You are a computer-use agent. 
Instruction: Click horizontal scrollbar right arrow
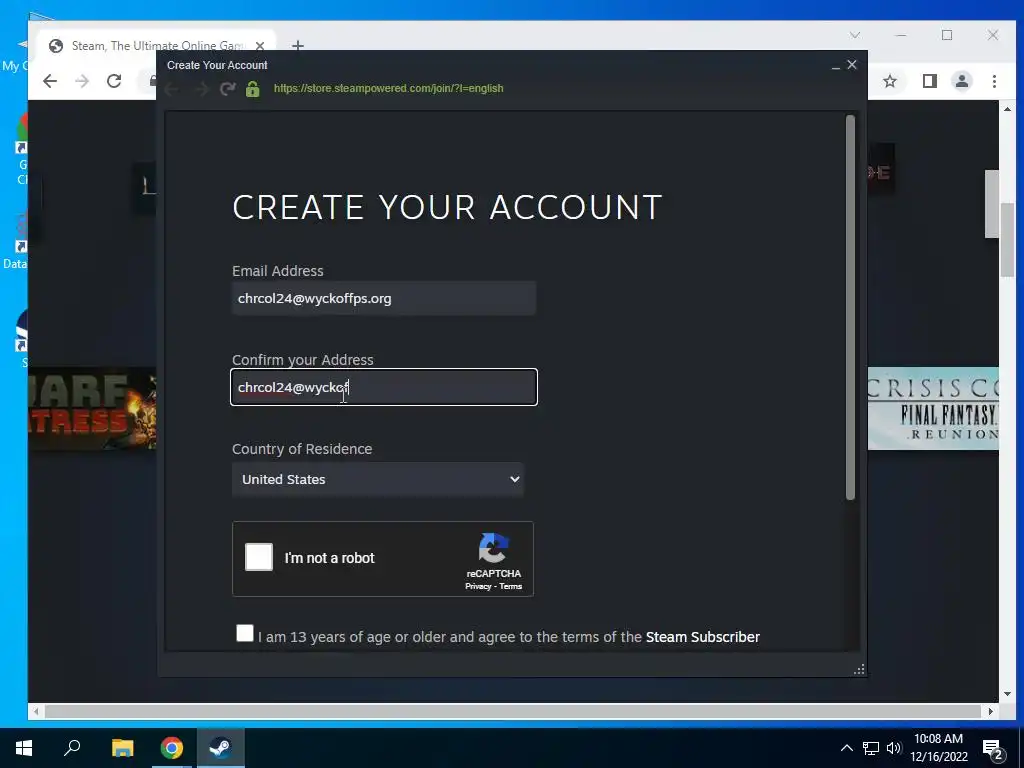click(x=991, y=711)
